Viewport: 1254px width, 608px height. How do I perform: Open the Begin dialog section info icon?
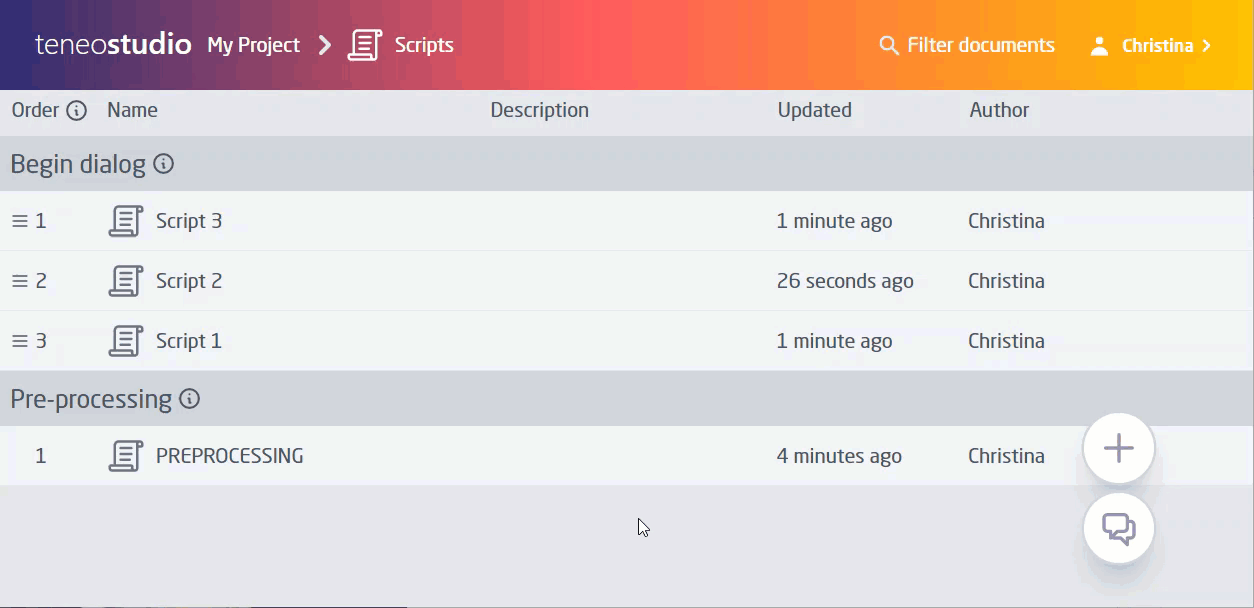pos(163,164)
